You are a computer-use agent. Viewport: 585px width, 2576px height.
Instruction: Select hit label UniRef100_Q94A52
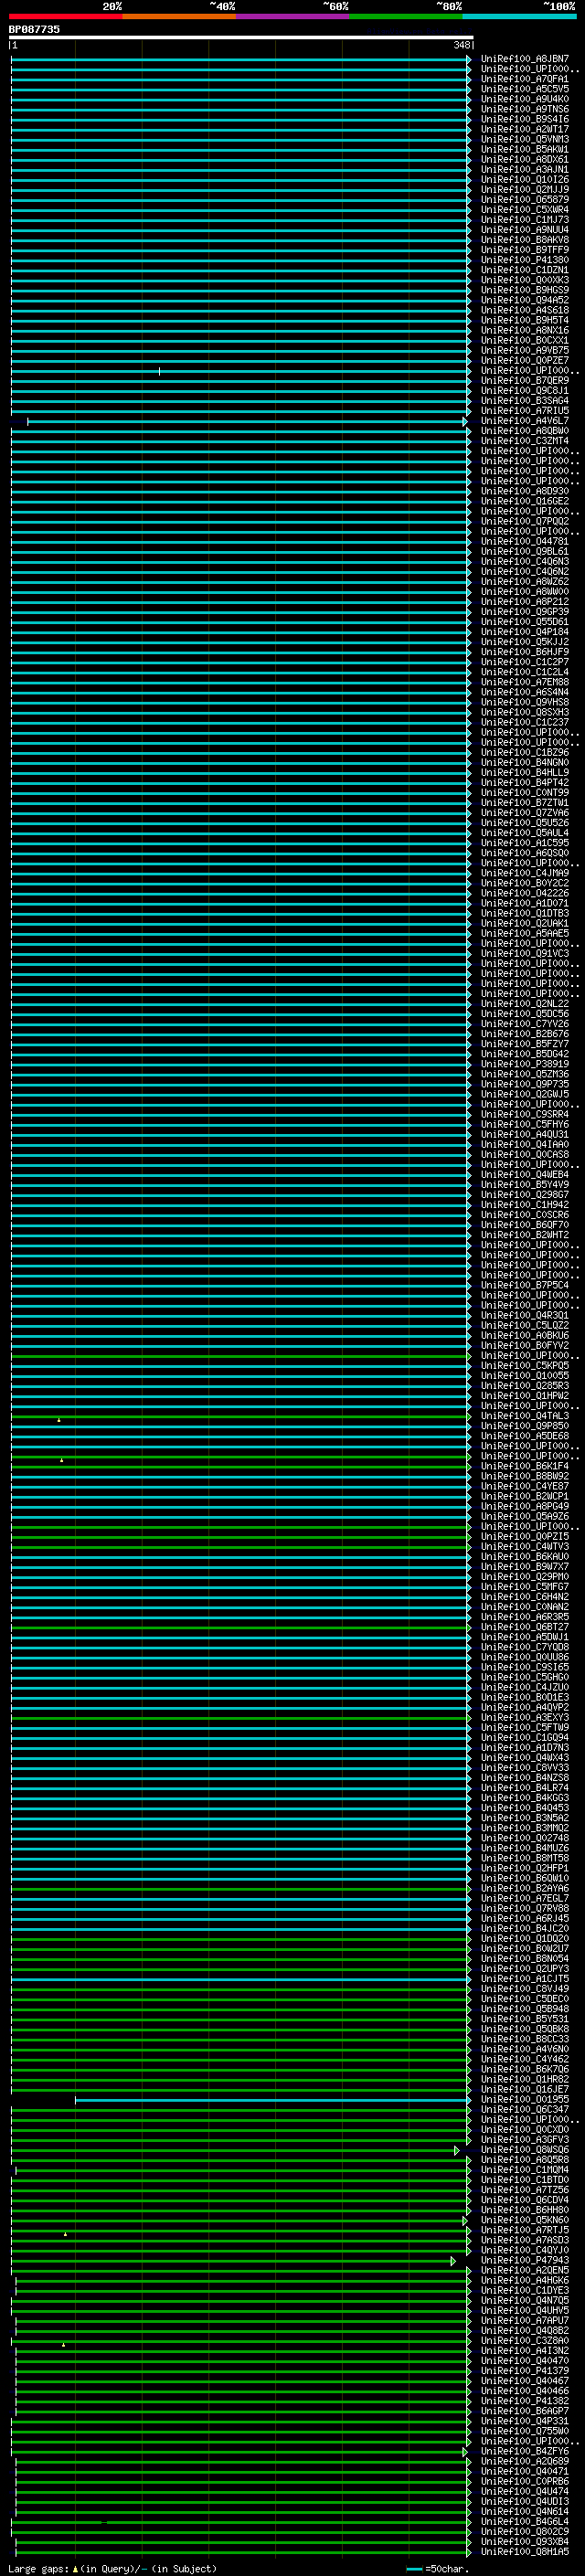524,300
